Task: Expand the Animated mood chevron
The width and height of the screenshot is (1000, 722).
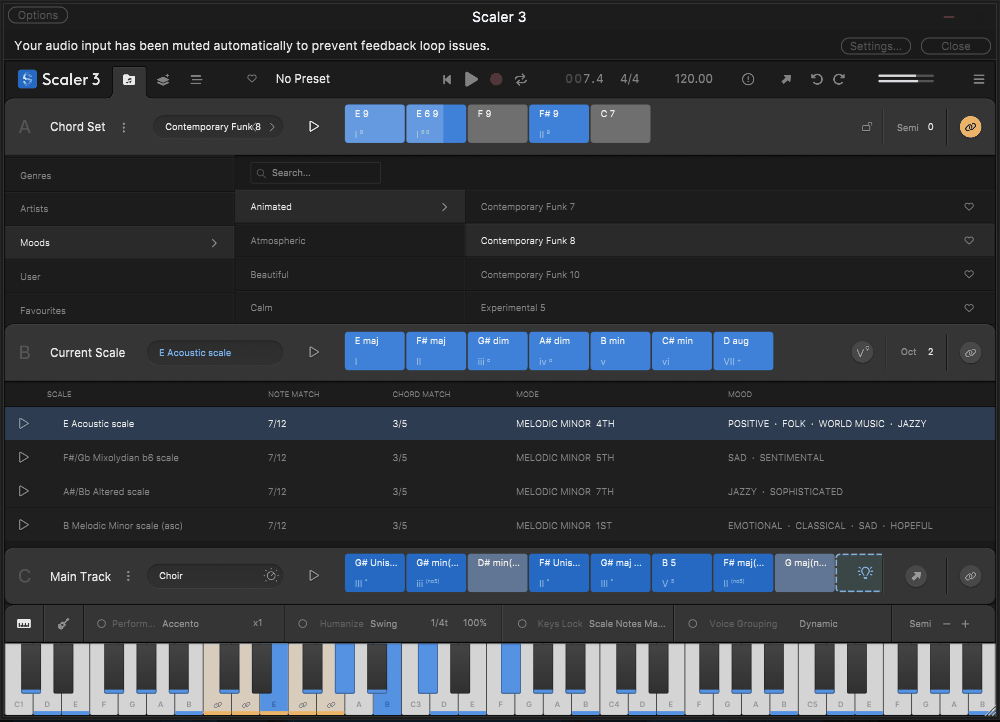Action: [445, 207]
